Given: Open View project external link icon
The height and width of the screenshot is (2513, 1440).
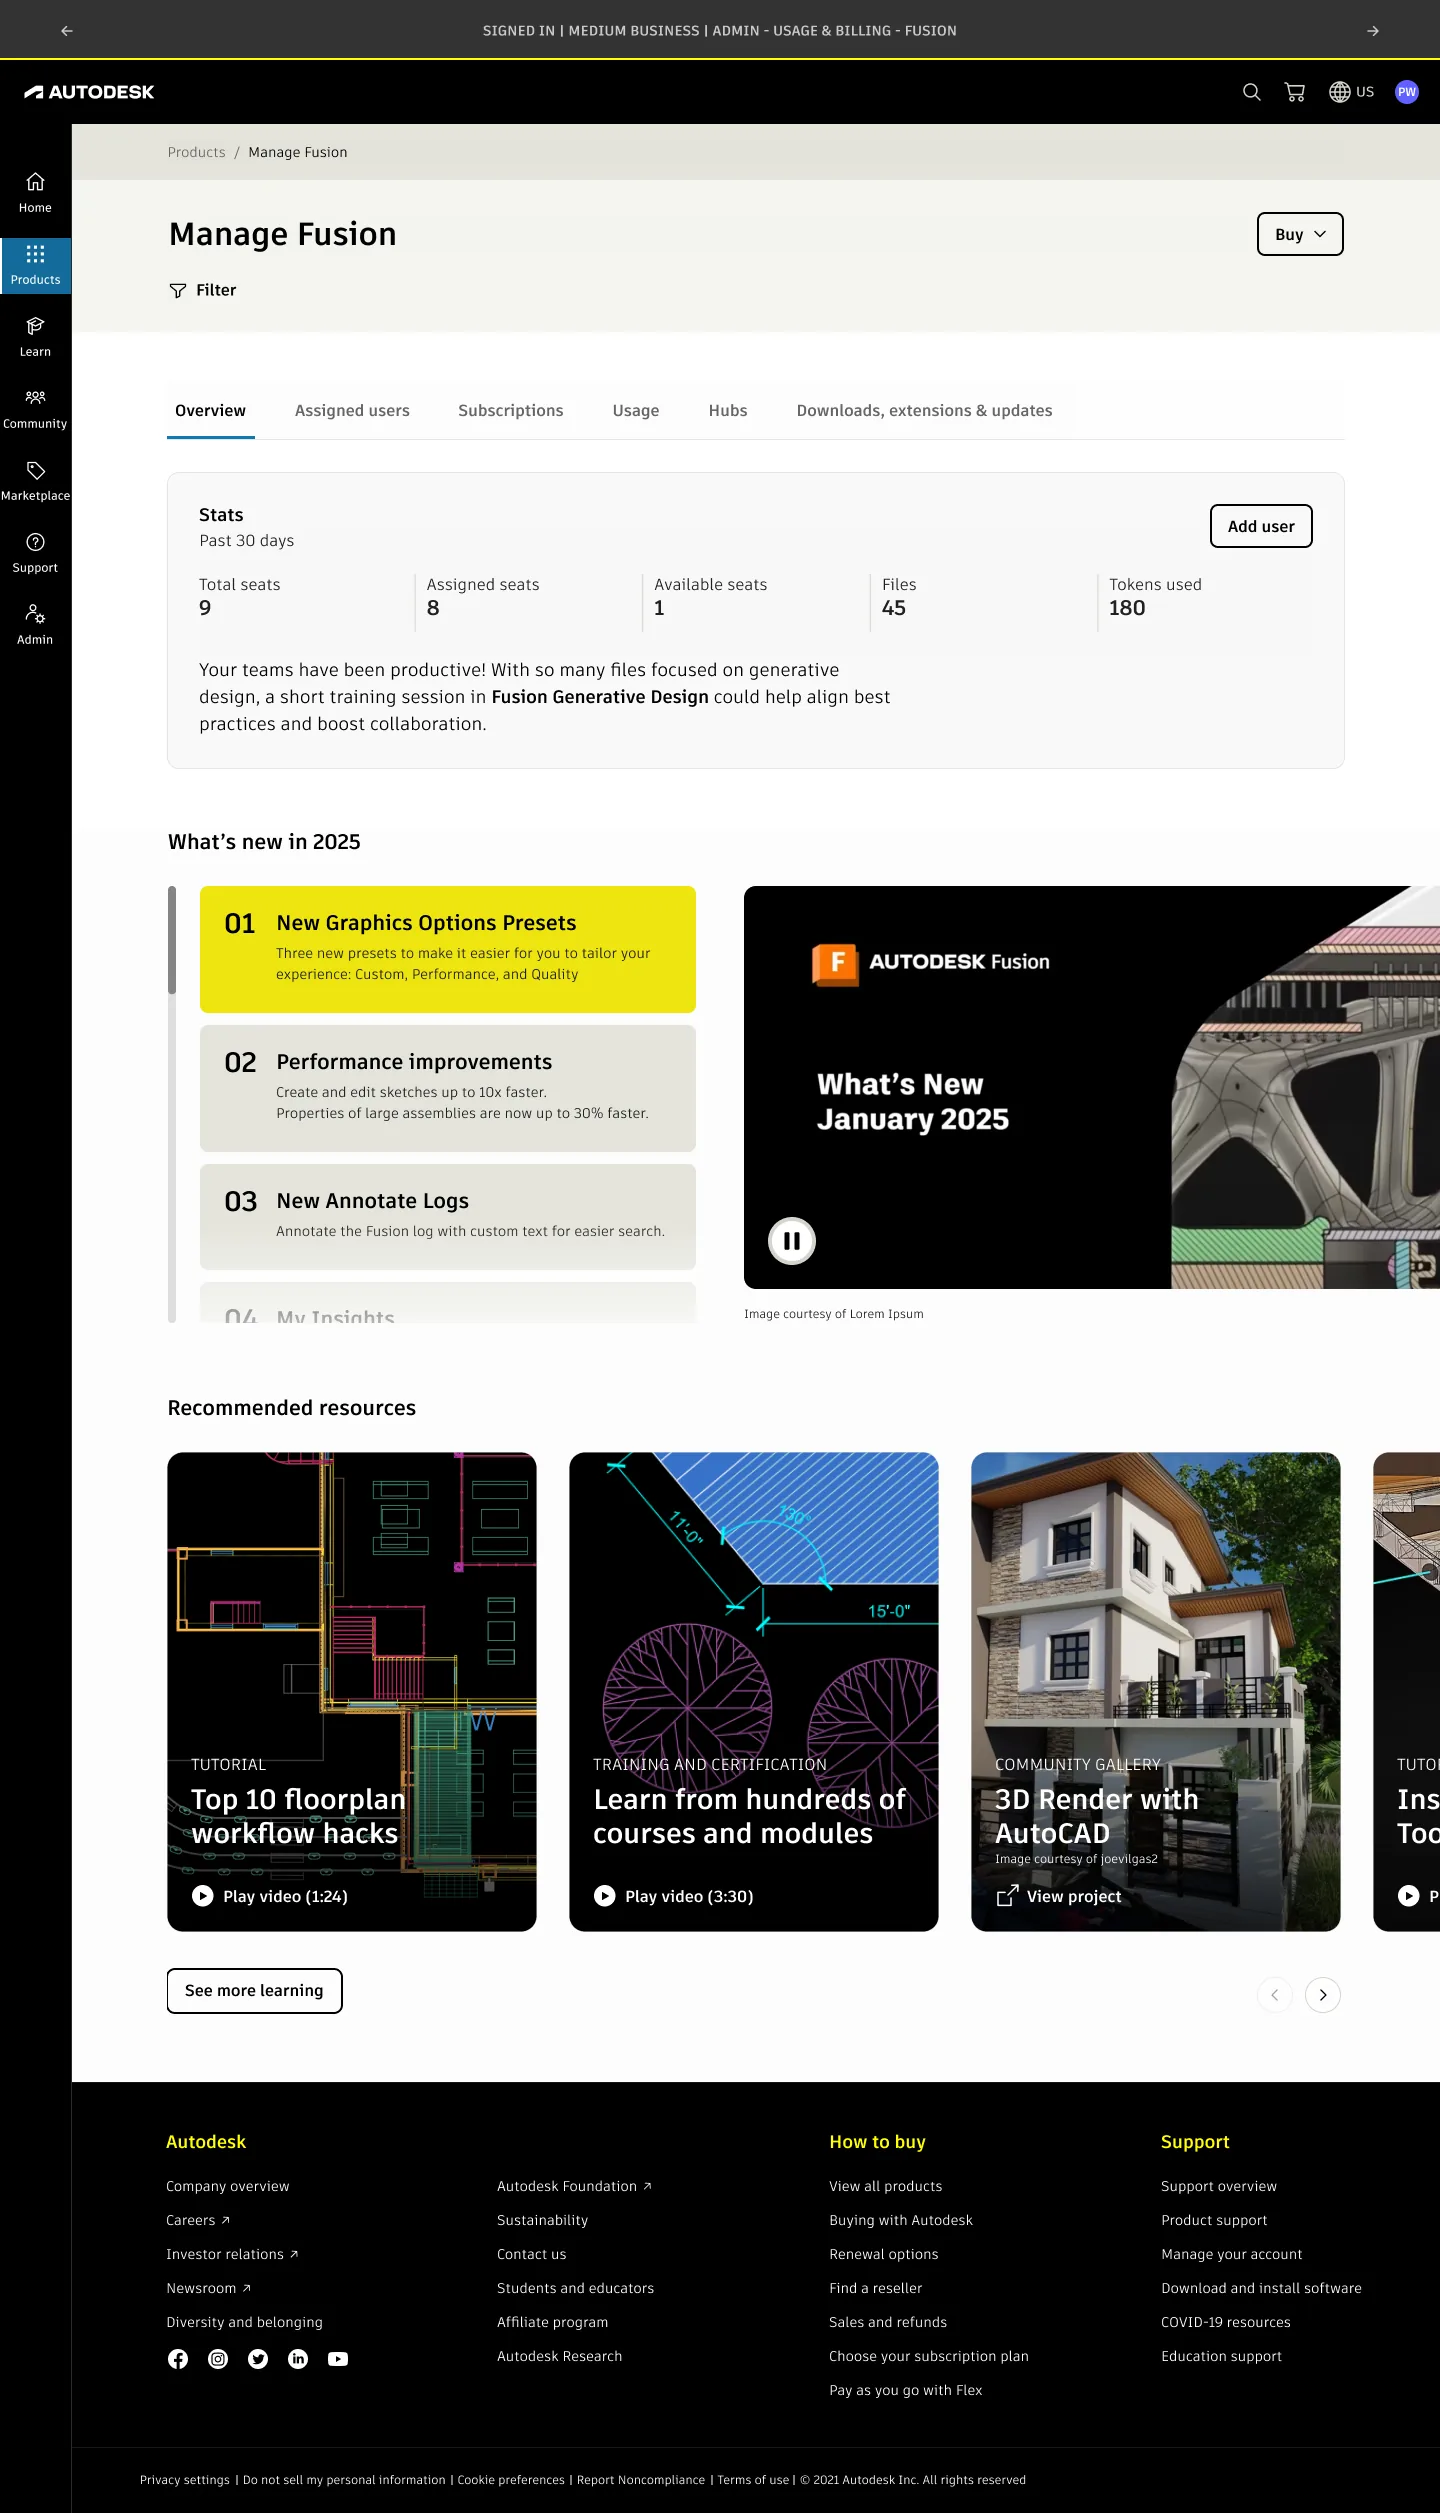Looking at the screenshot, I should (x=1007, y=1896).
